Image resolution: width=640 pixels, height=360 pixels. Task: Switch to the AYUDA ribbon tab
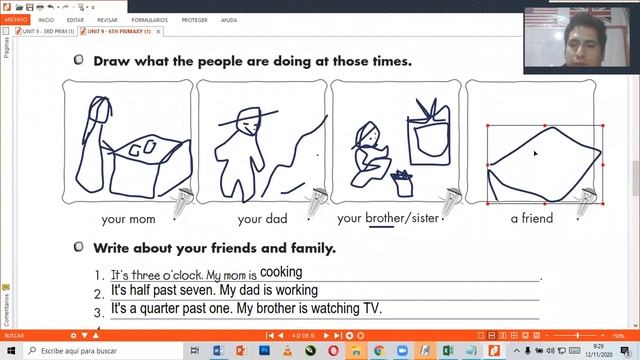coord(229,20)
